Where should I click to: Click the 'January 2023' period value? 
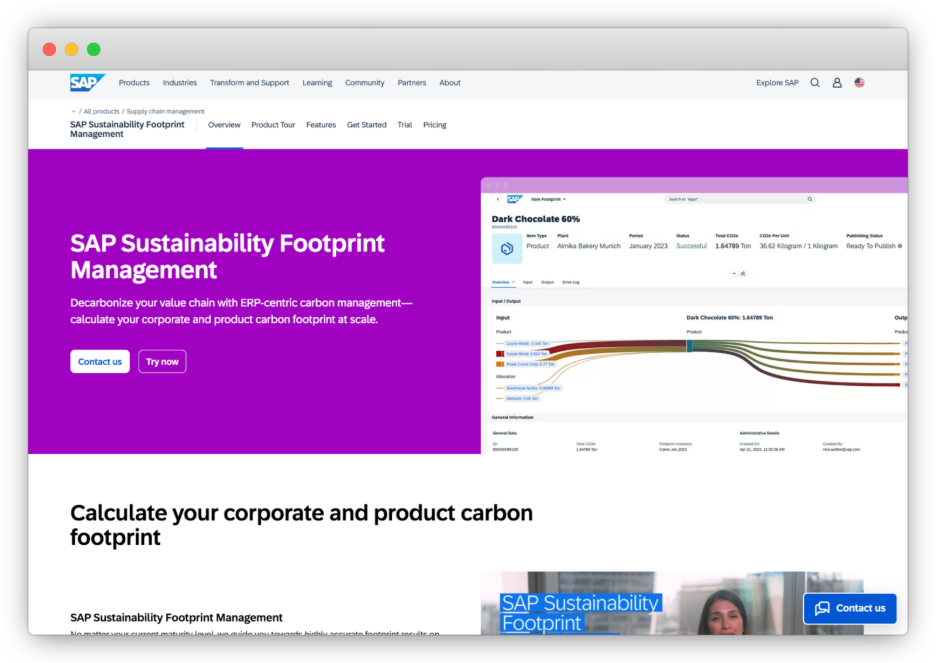coord(648,246)
